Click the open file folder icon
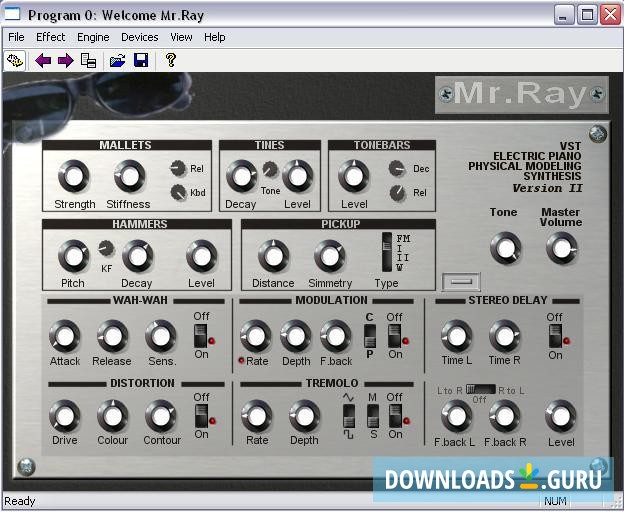This screenshot has height=512, width=624. [118, 61]
